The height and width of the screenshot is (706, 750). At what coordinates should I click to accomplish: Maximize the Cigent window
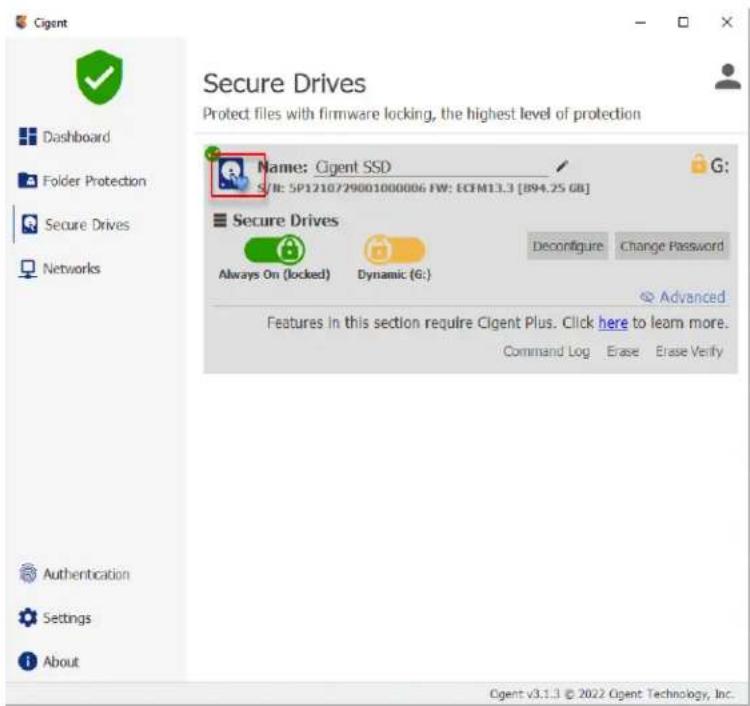[683, 22]
